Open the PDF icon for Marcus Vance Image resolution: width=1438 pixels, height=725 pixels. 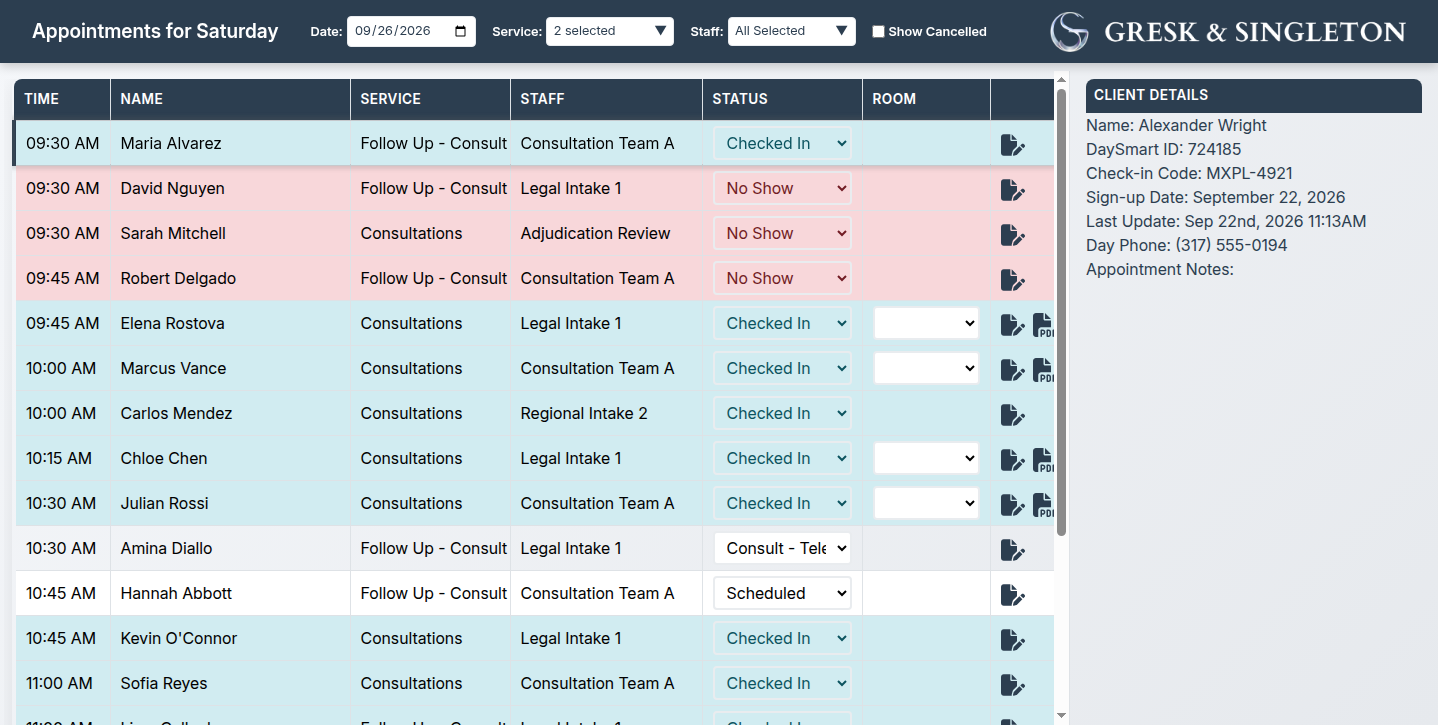point(1043,369)
